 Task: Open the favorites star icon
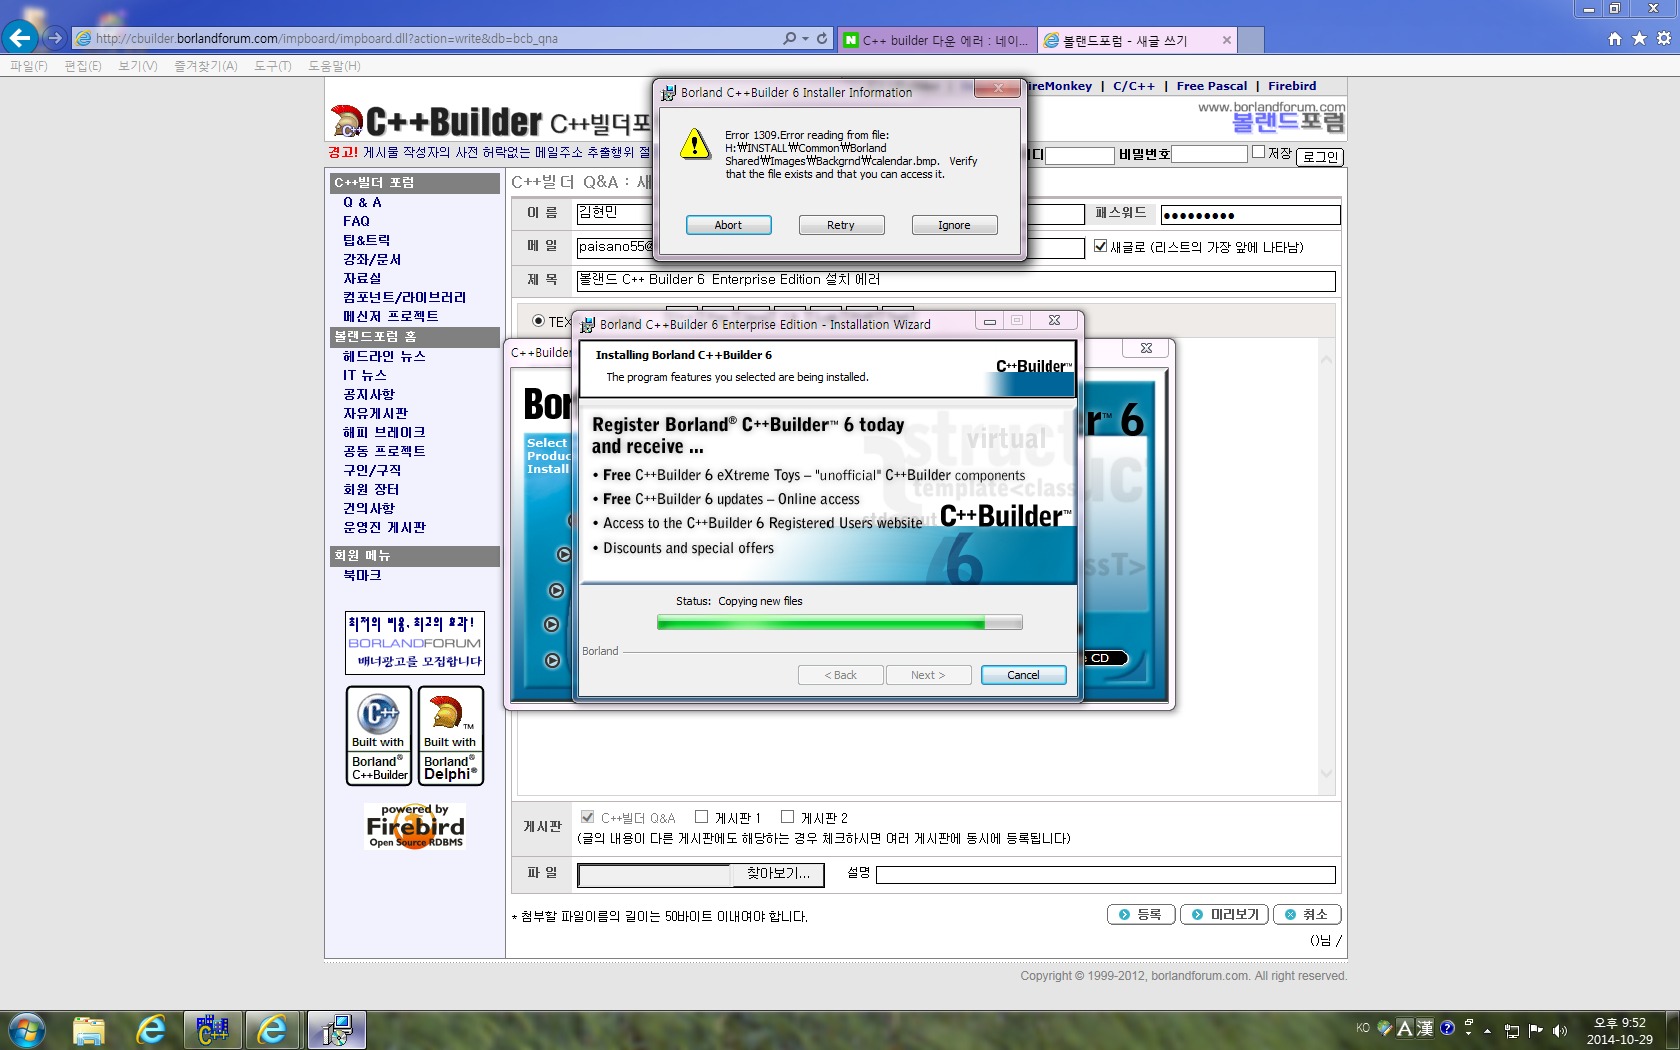pos(1639,38)
